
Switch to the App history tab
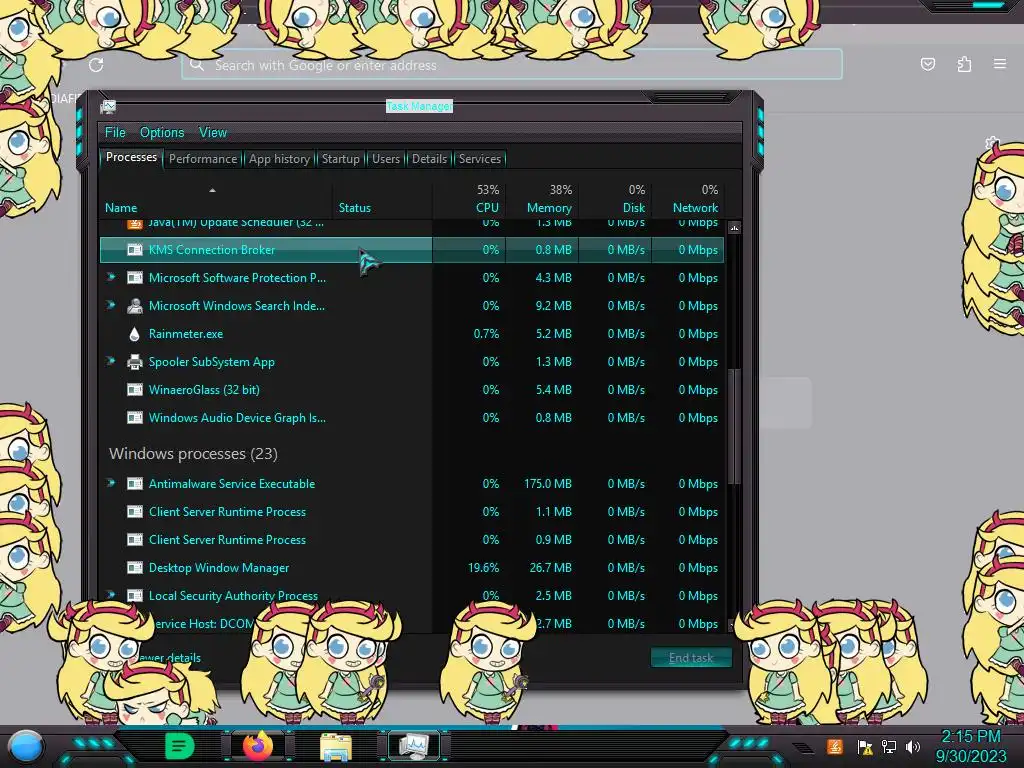280,159
